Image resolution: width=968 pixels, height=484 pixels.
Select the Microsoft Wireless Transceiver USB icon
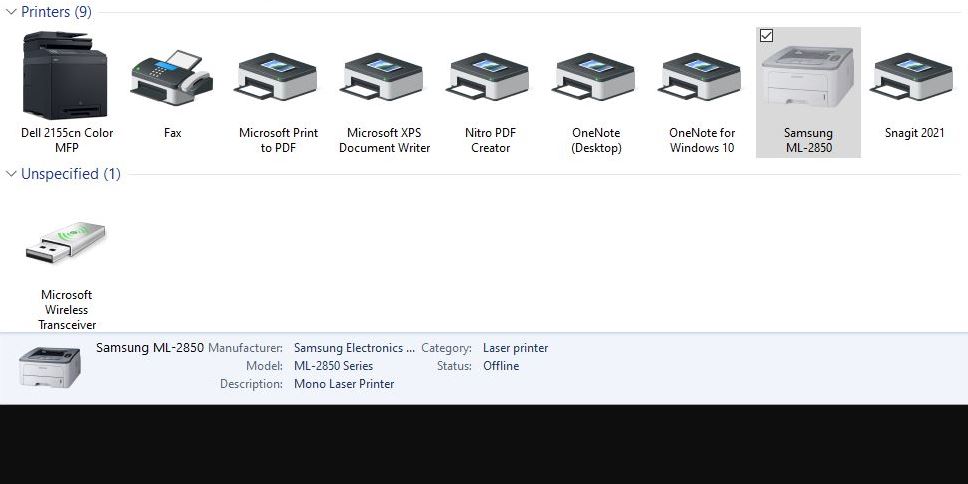click(x=66, y=241)
